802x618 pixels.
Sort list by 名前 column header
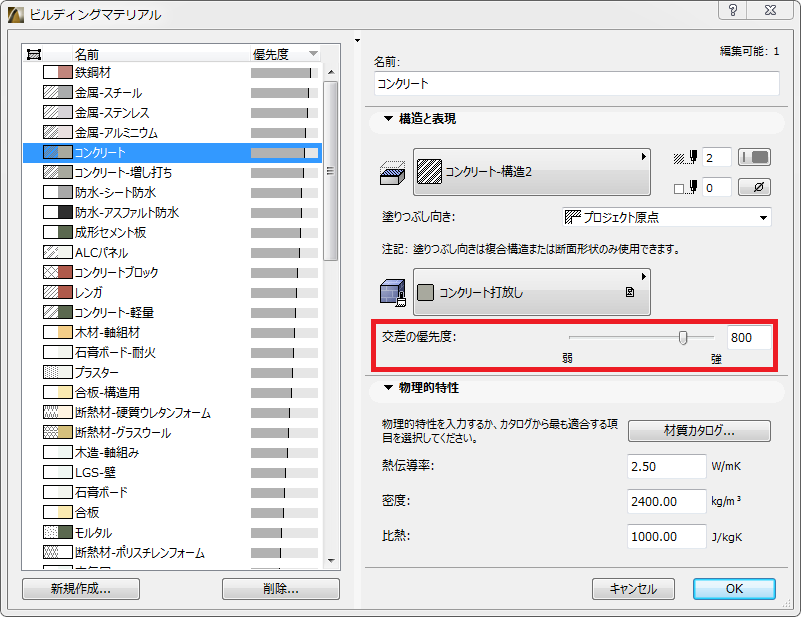click(161, 54)
